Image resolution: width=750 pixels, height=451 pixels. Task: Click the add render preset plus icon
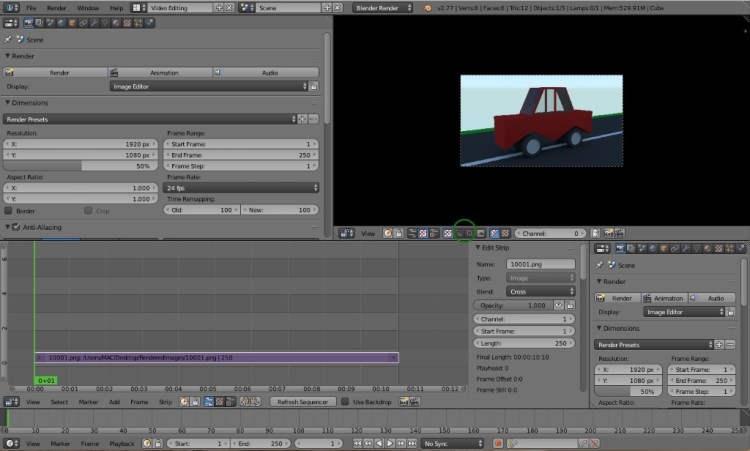pyautogui.click(x=303, y=118)
